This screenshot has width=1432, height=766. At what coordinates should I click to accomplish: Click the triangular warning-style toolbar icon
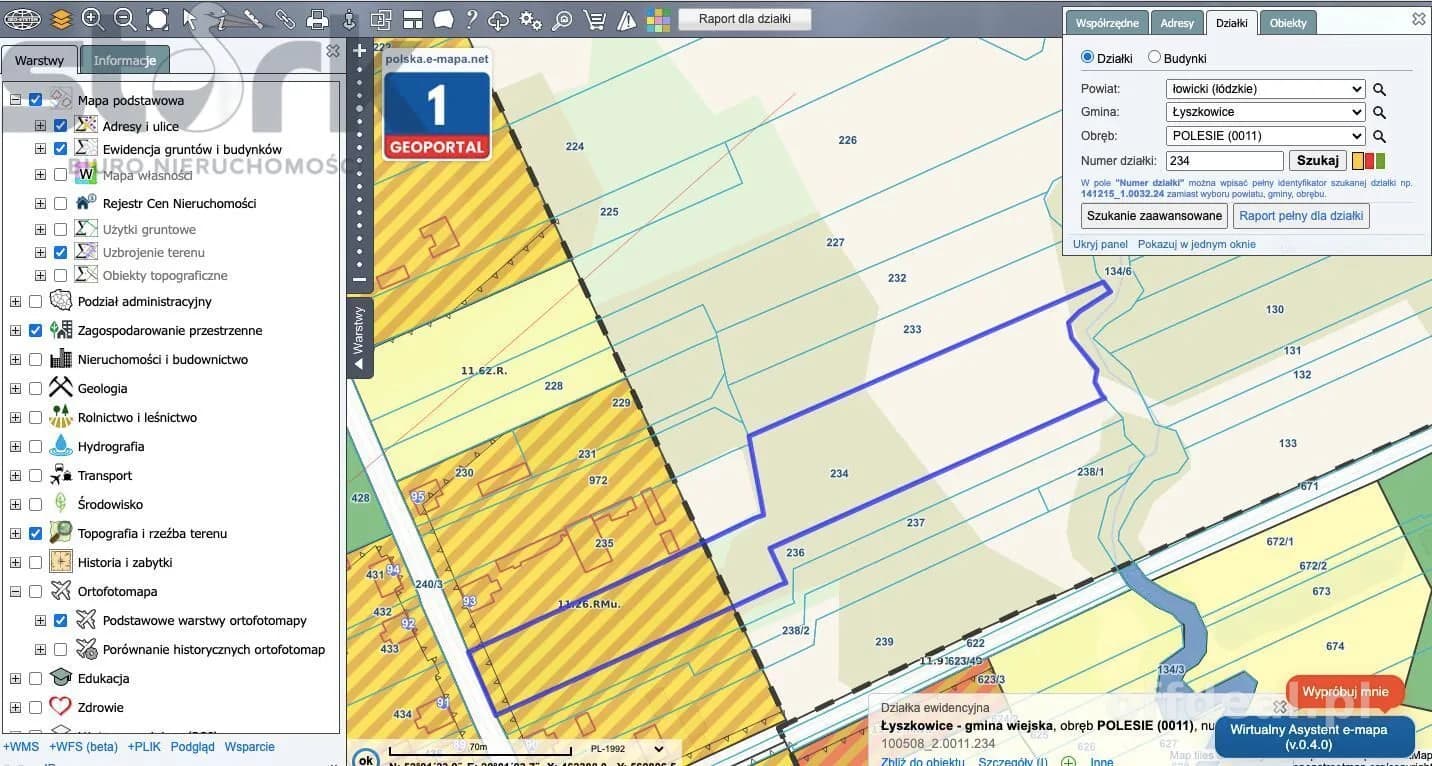pos(627,19)
